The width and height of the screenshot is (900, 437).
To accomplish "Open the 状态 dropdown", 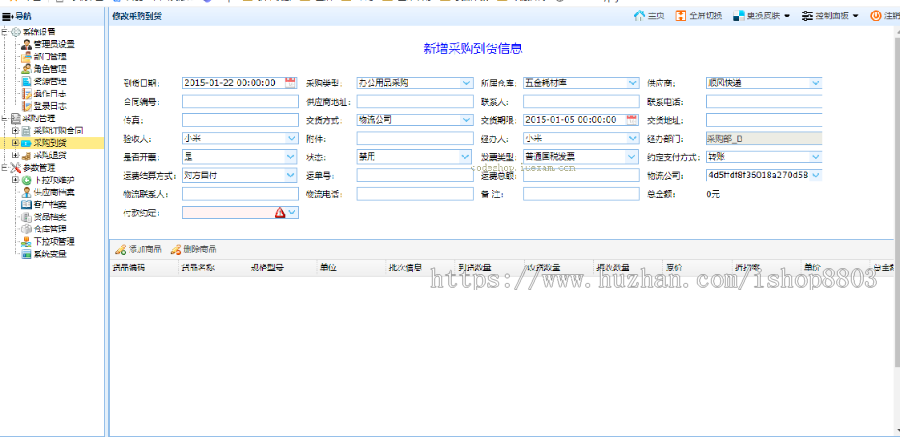I will [x=466, y=156].
